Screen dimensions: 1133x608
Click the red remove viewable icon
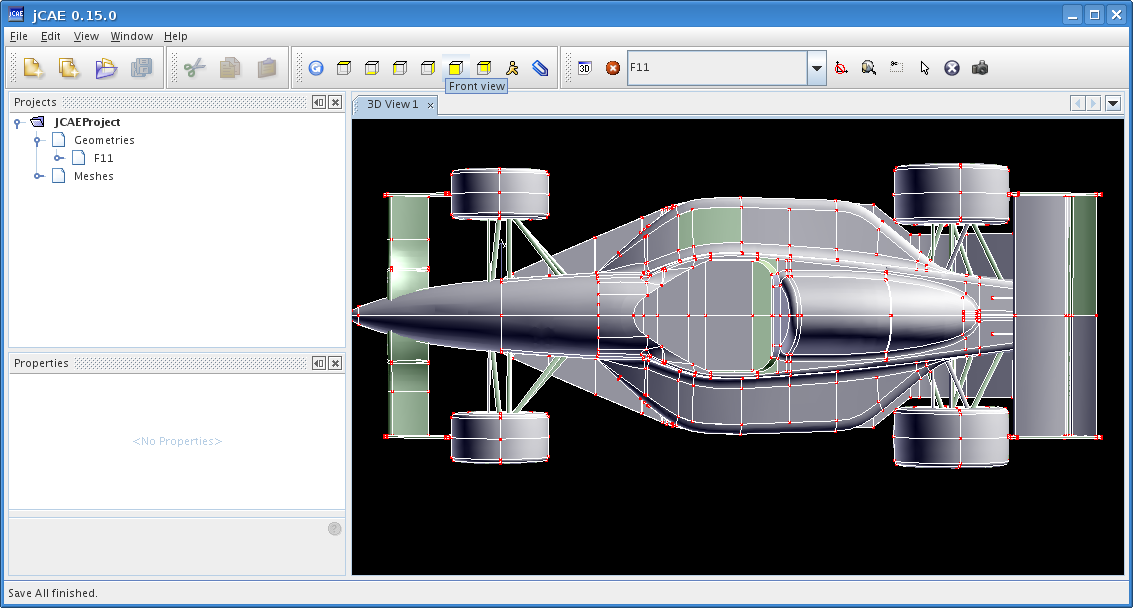(613, 68)
